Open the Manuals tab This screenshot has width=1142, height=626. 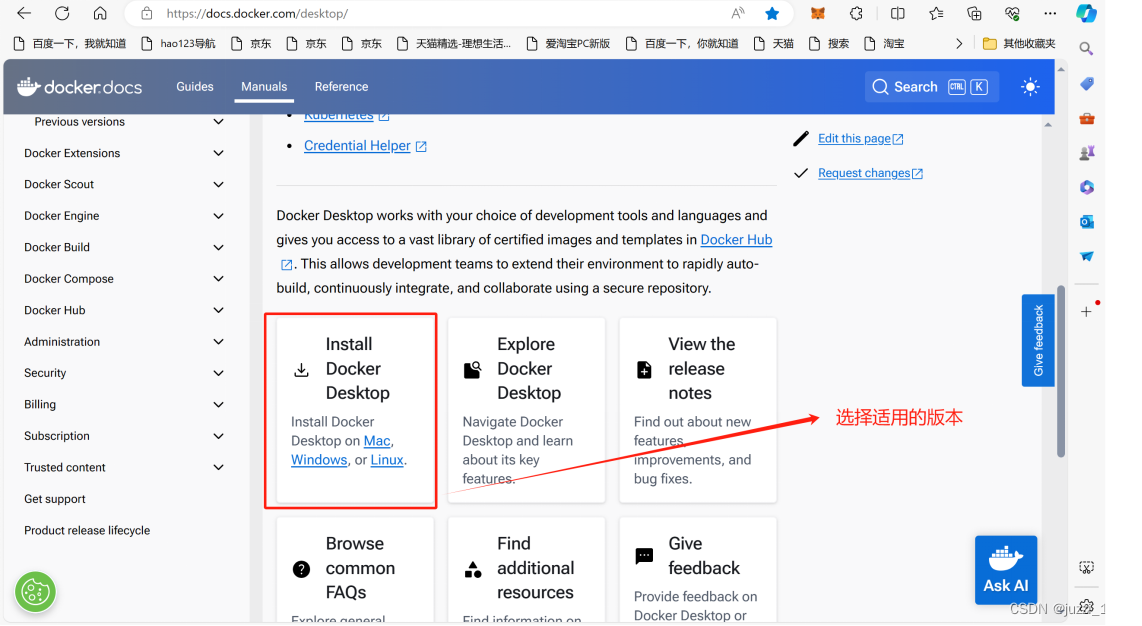264,87
